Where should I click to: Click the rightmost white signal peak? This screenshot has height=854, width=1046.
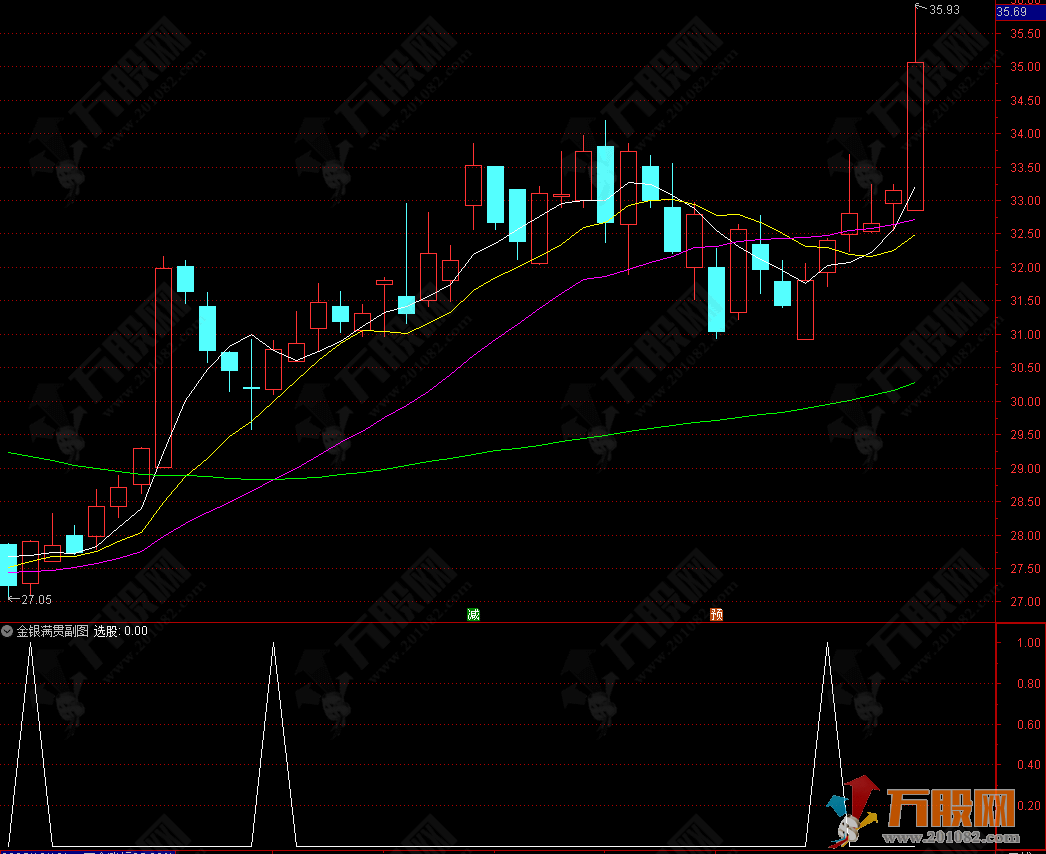tap(828, 650)
